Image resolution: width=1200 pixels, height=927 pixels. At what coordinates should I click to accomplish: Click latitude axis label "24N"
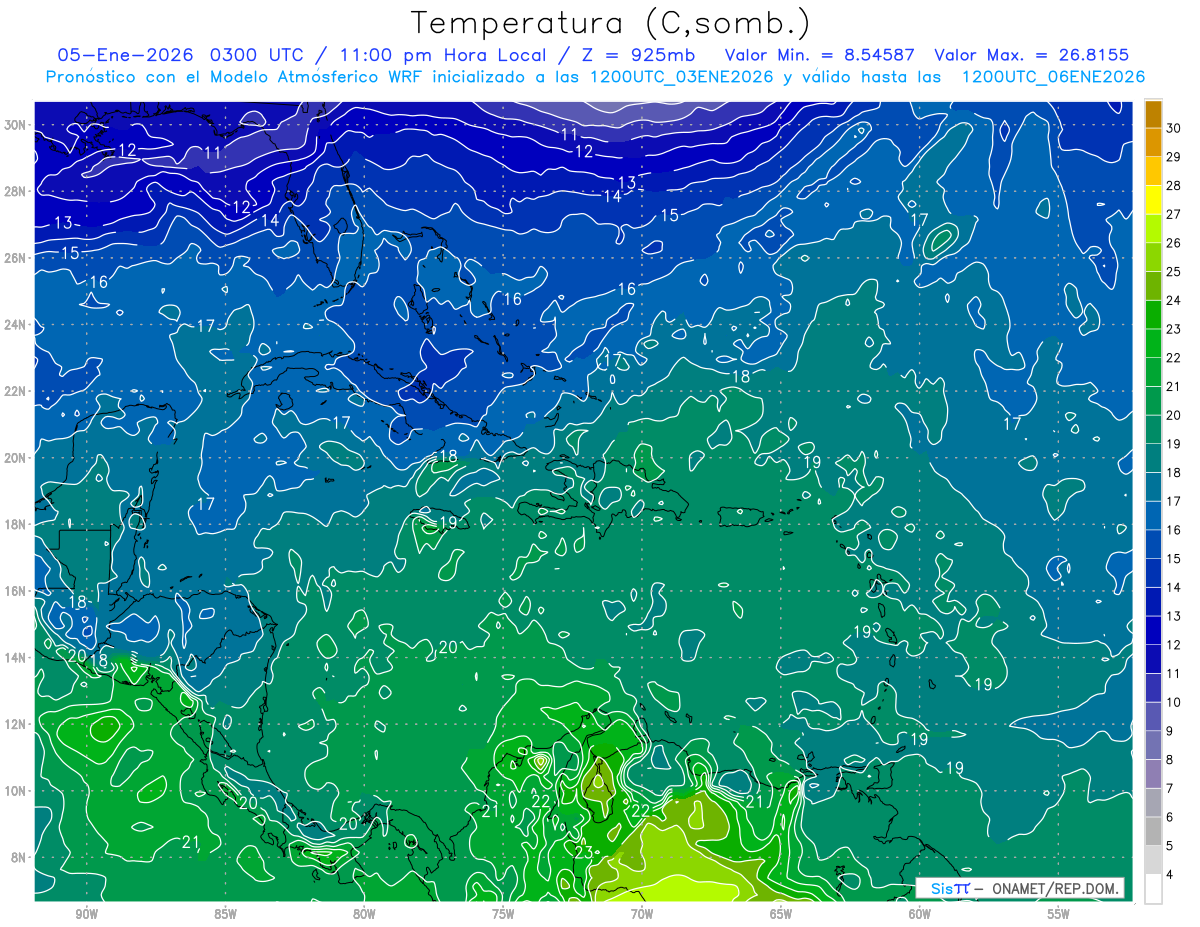[16, 325]
